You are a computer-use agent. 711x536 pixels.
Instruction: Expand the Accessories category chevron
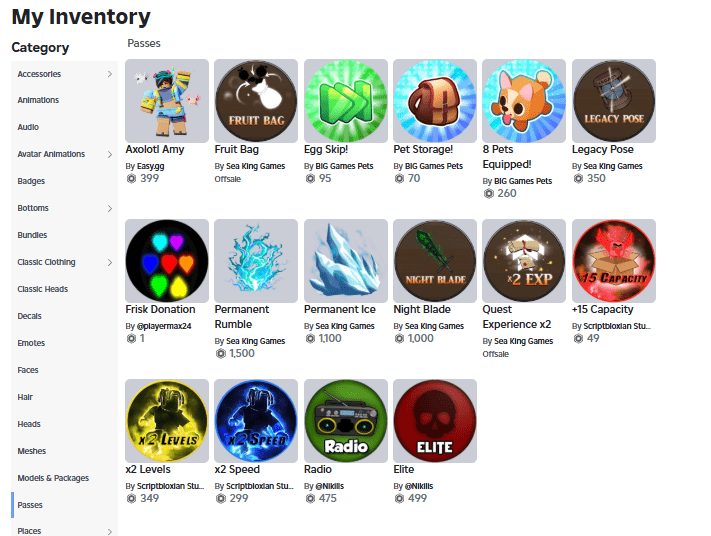[110, 74]
